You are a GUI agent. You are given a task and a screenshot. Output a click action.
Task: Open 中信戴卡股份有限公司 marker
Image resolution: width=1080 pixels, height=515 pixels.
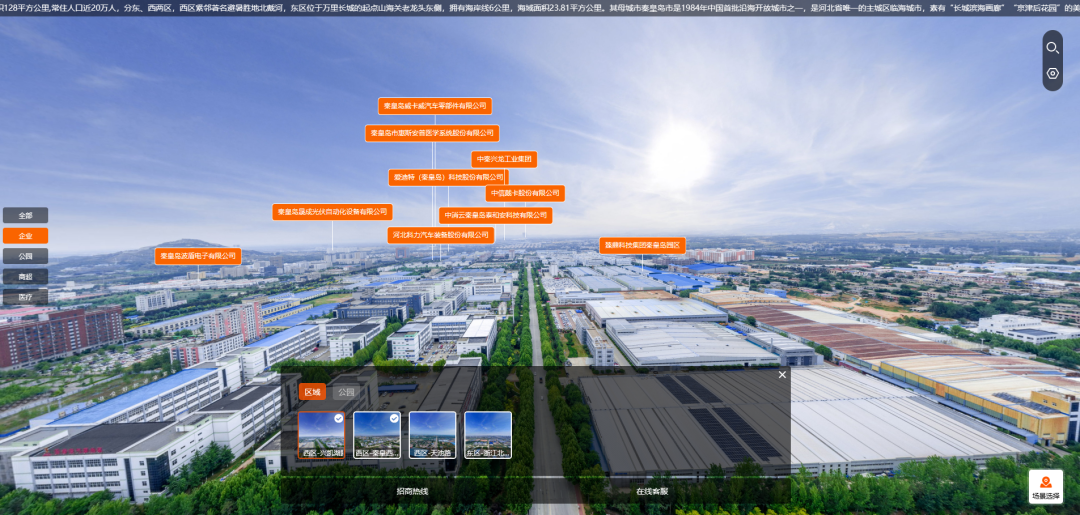(x=525, y=193)
